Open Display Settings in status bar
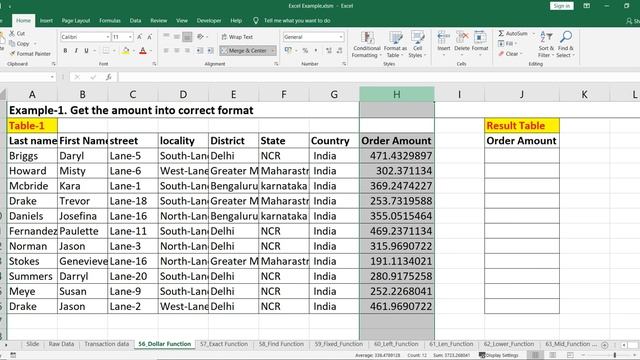 (x=499, y=355)
